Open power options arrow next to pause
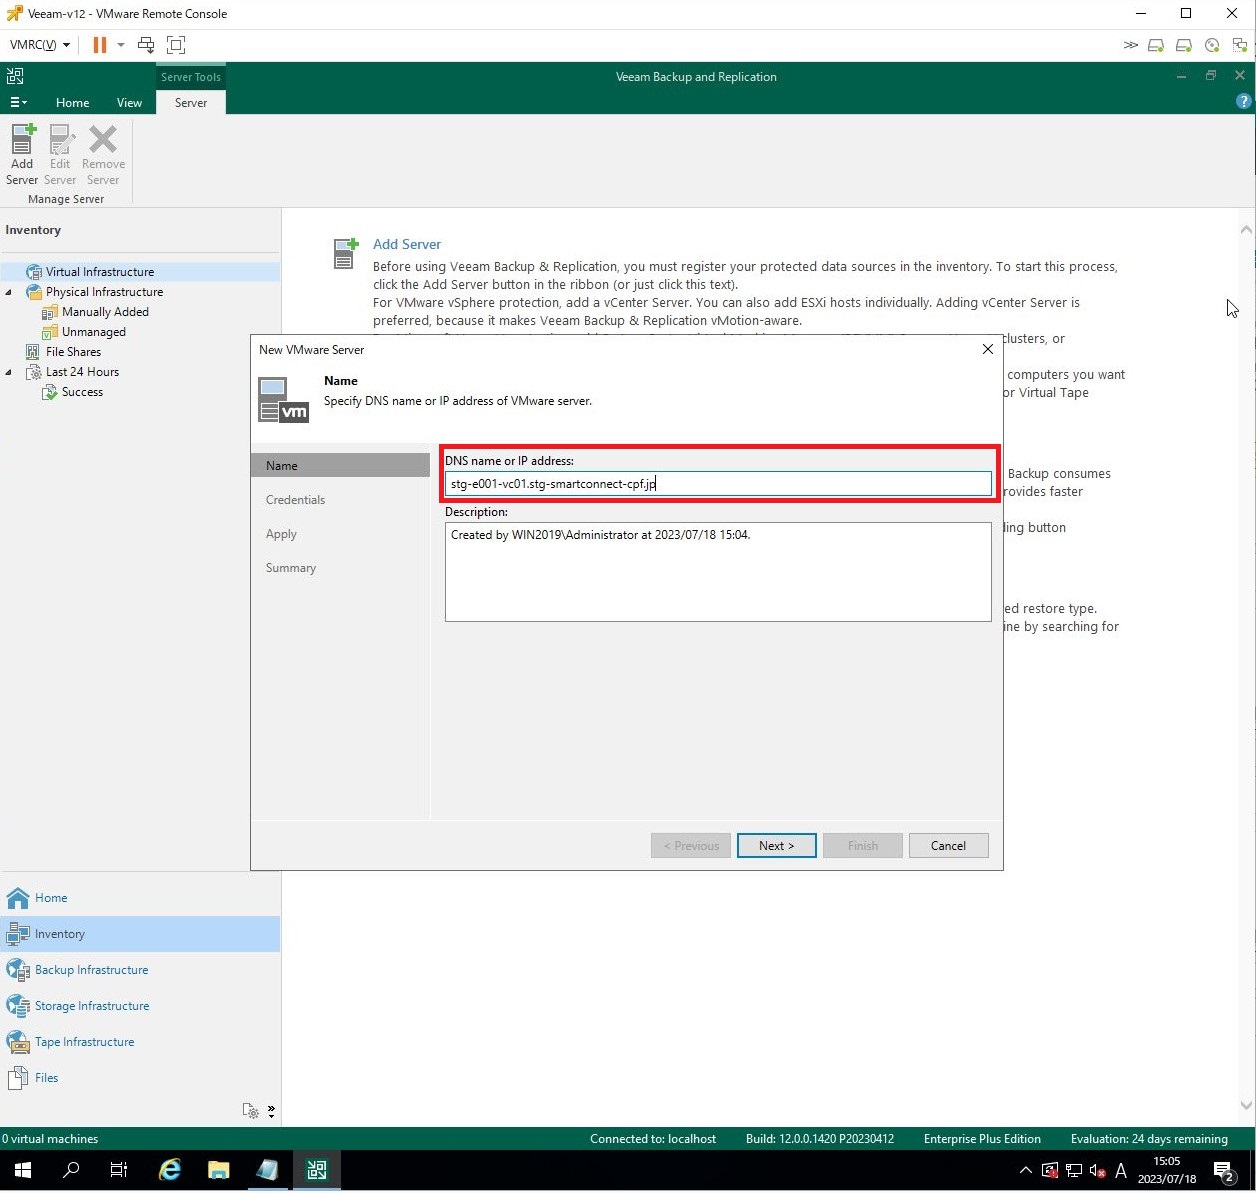1256x1193 pixels. pyautogui.click(x=121, y=45)
